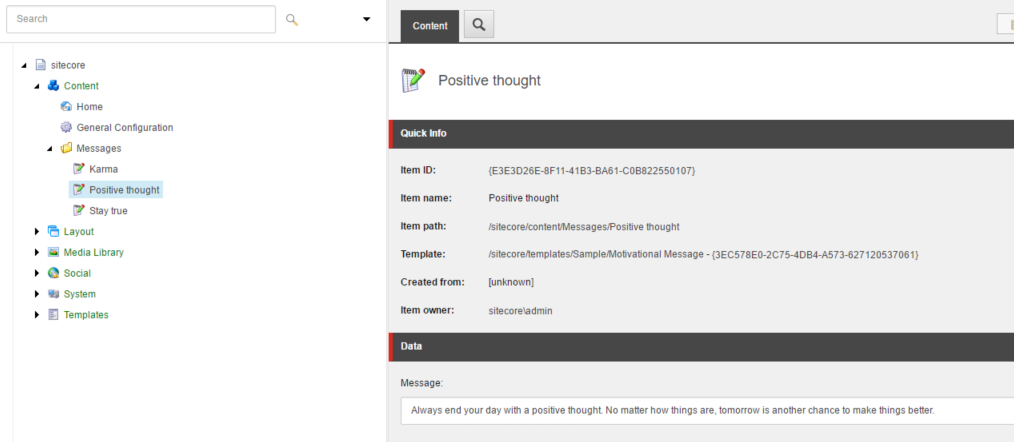Expand the Layout tree node
Viewport: 1014px width, 442px height.
point(37,232)
